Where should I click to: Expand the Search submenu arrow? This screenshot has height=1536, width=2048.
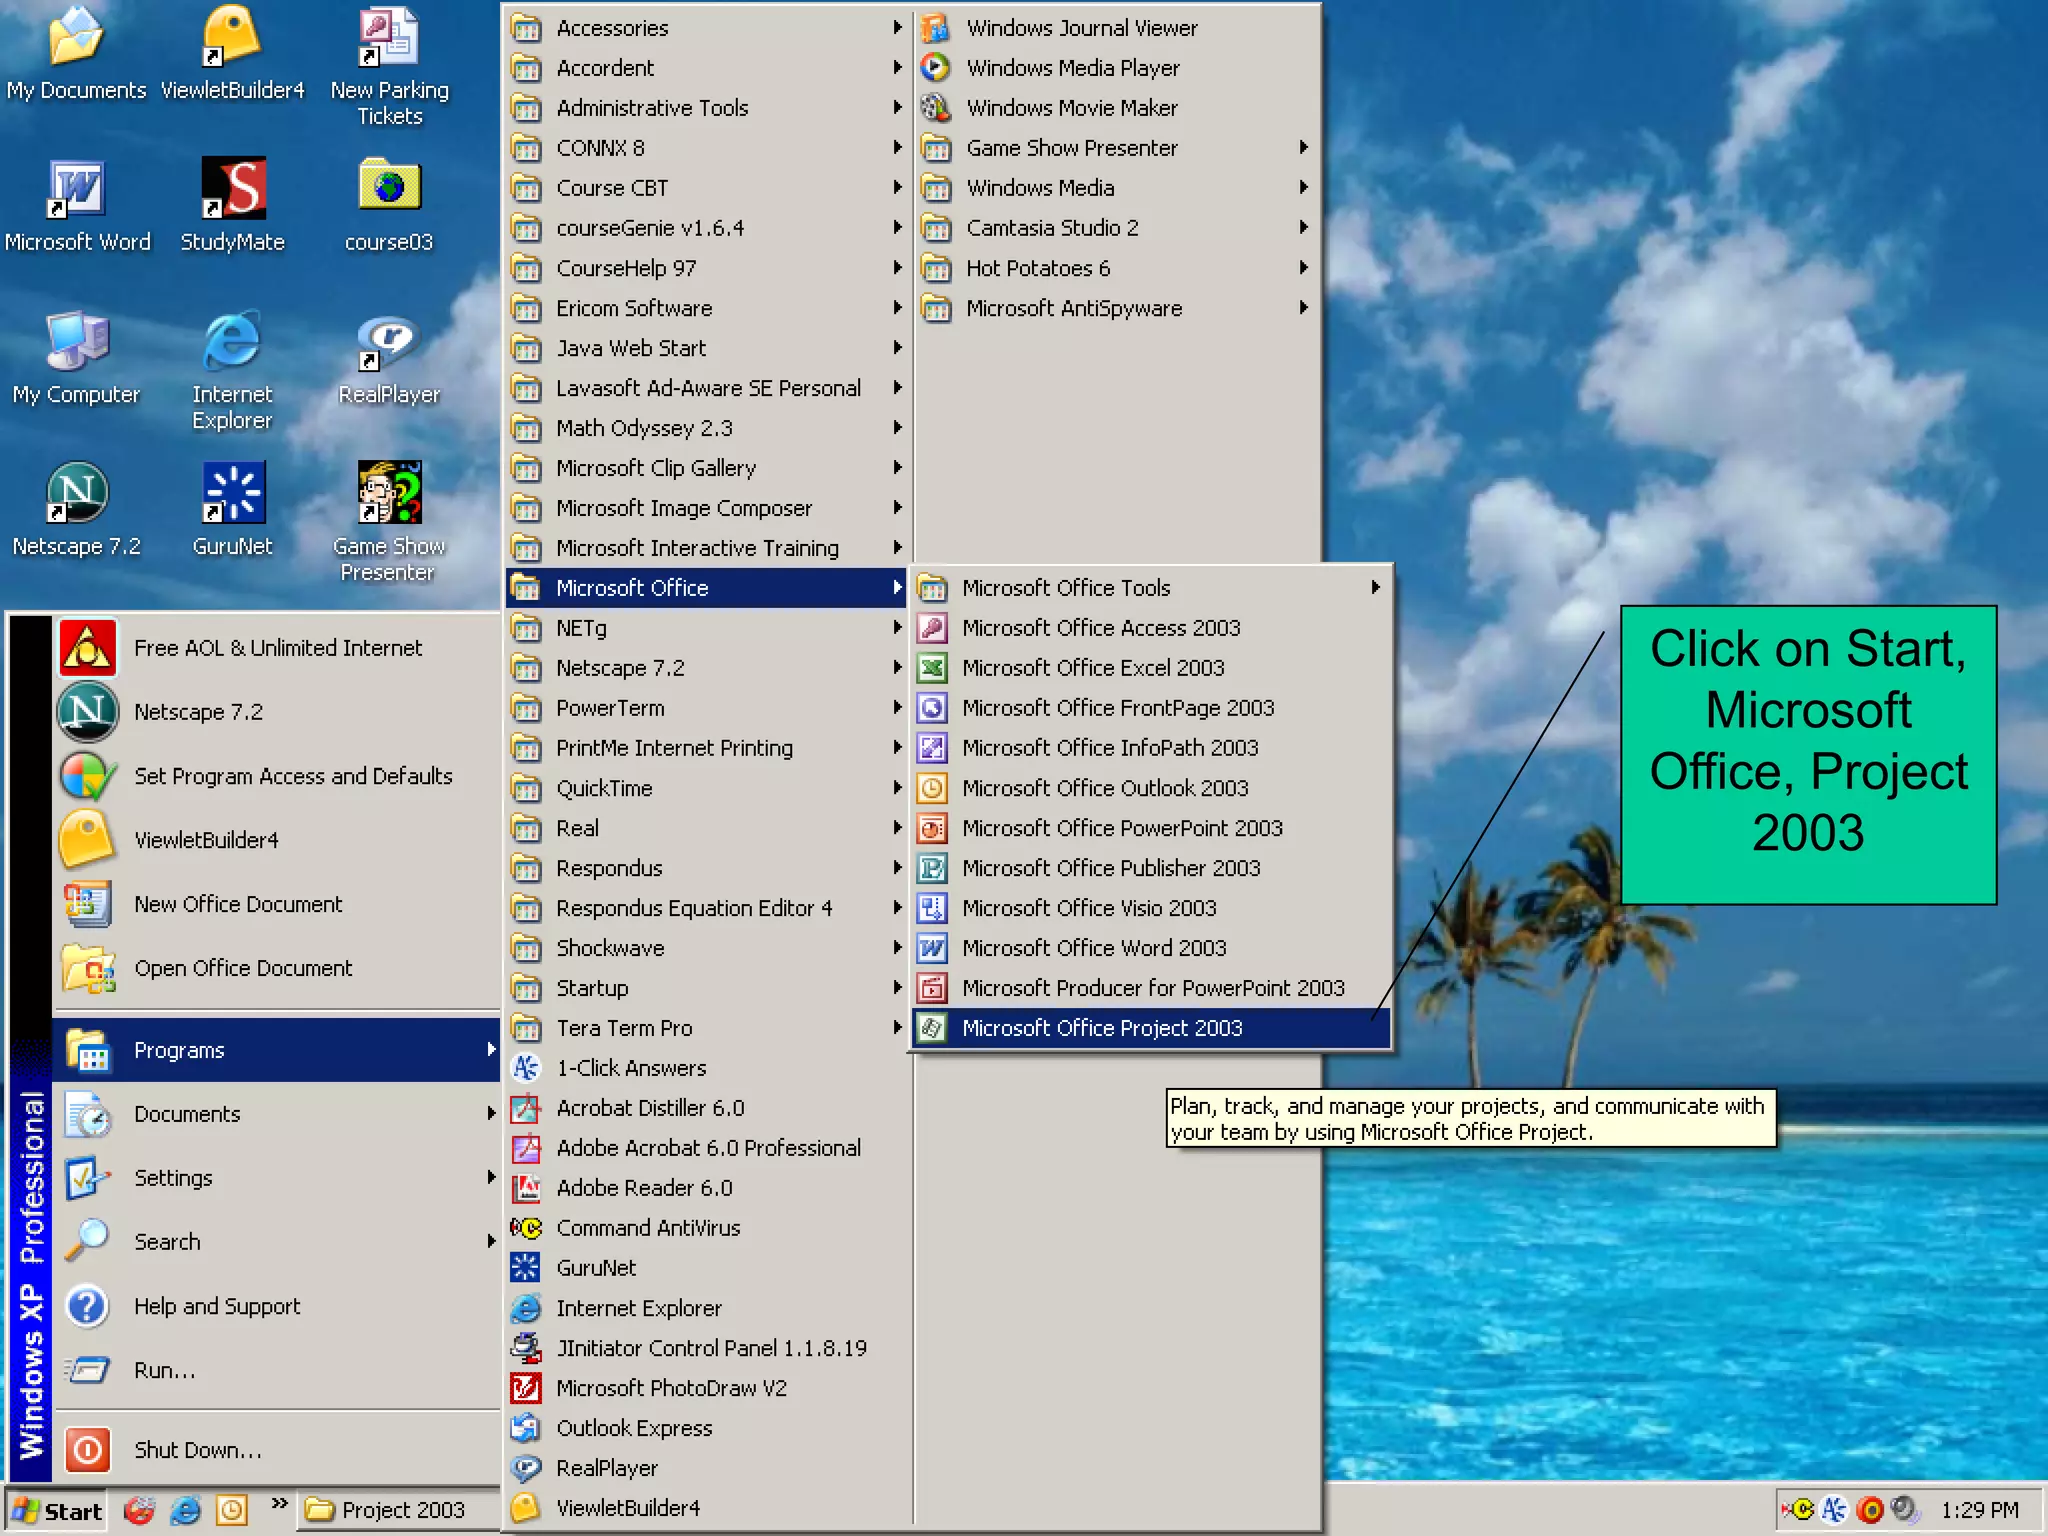491,1242
